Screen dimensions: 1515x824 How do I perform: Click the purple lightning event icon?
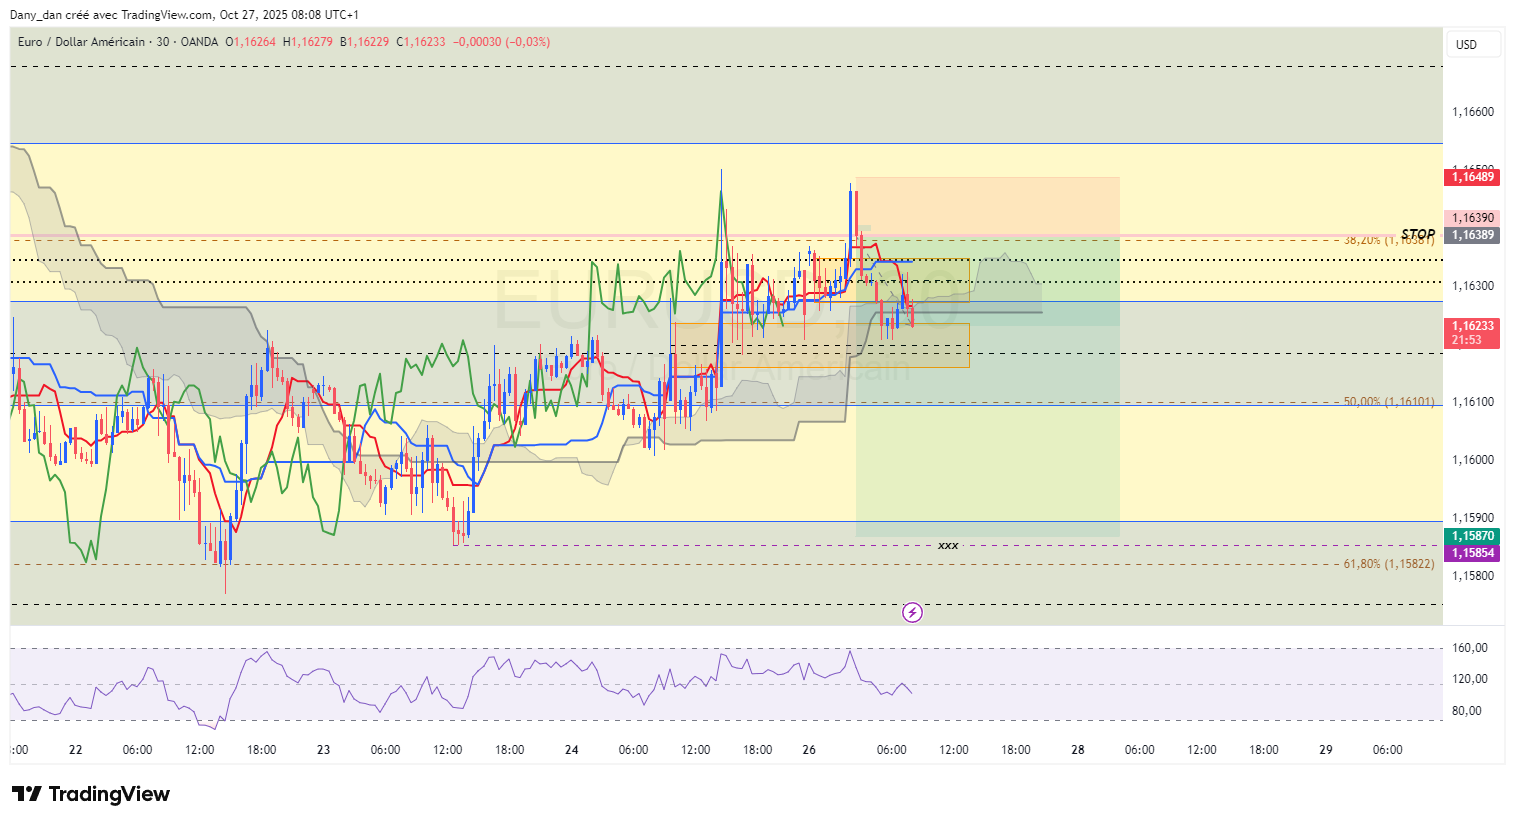pos(912,612)
